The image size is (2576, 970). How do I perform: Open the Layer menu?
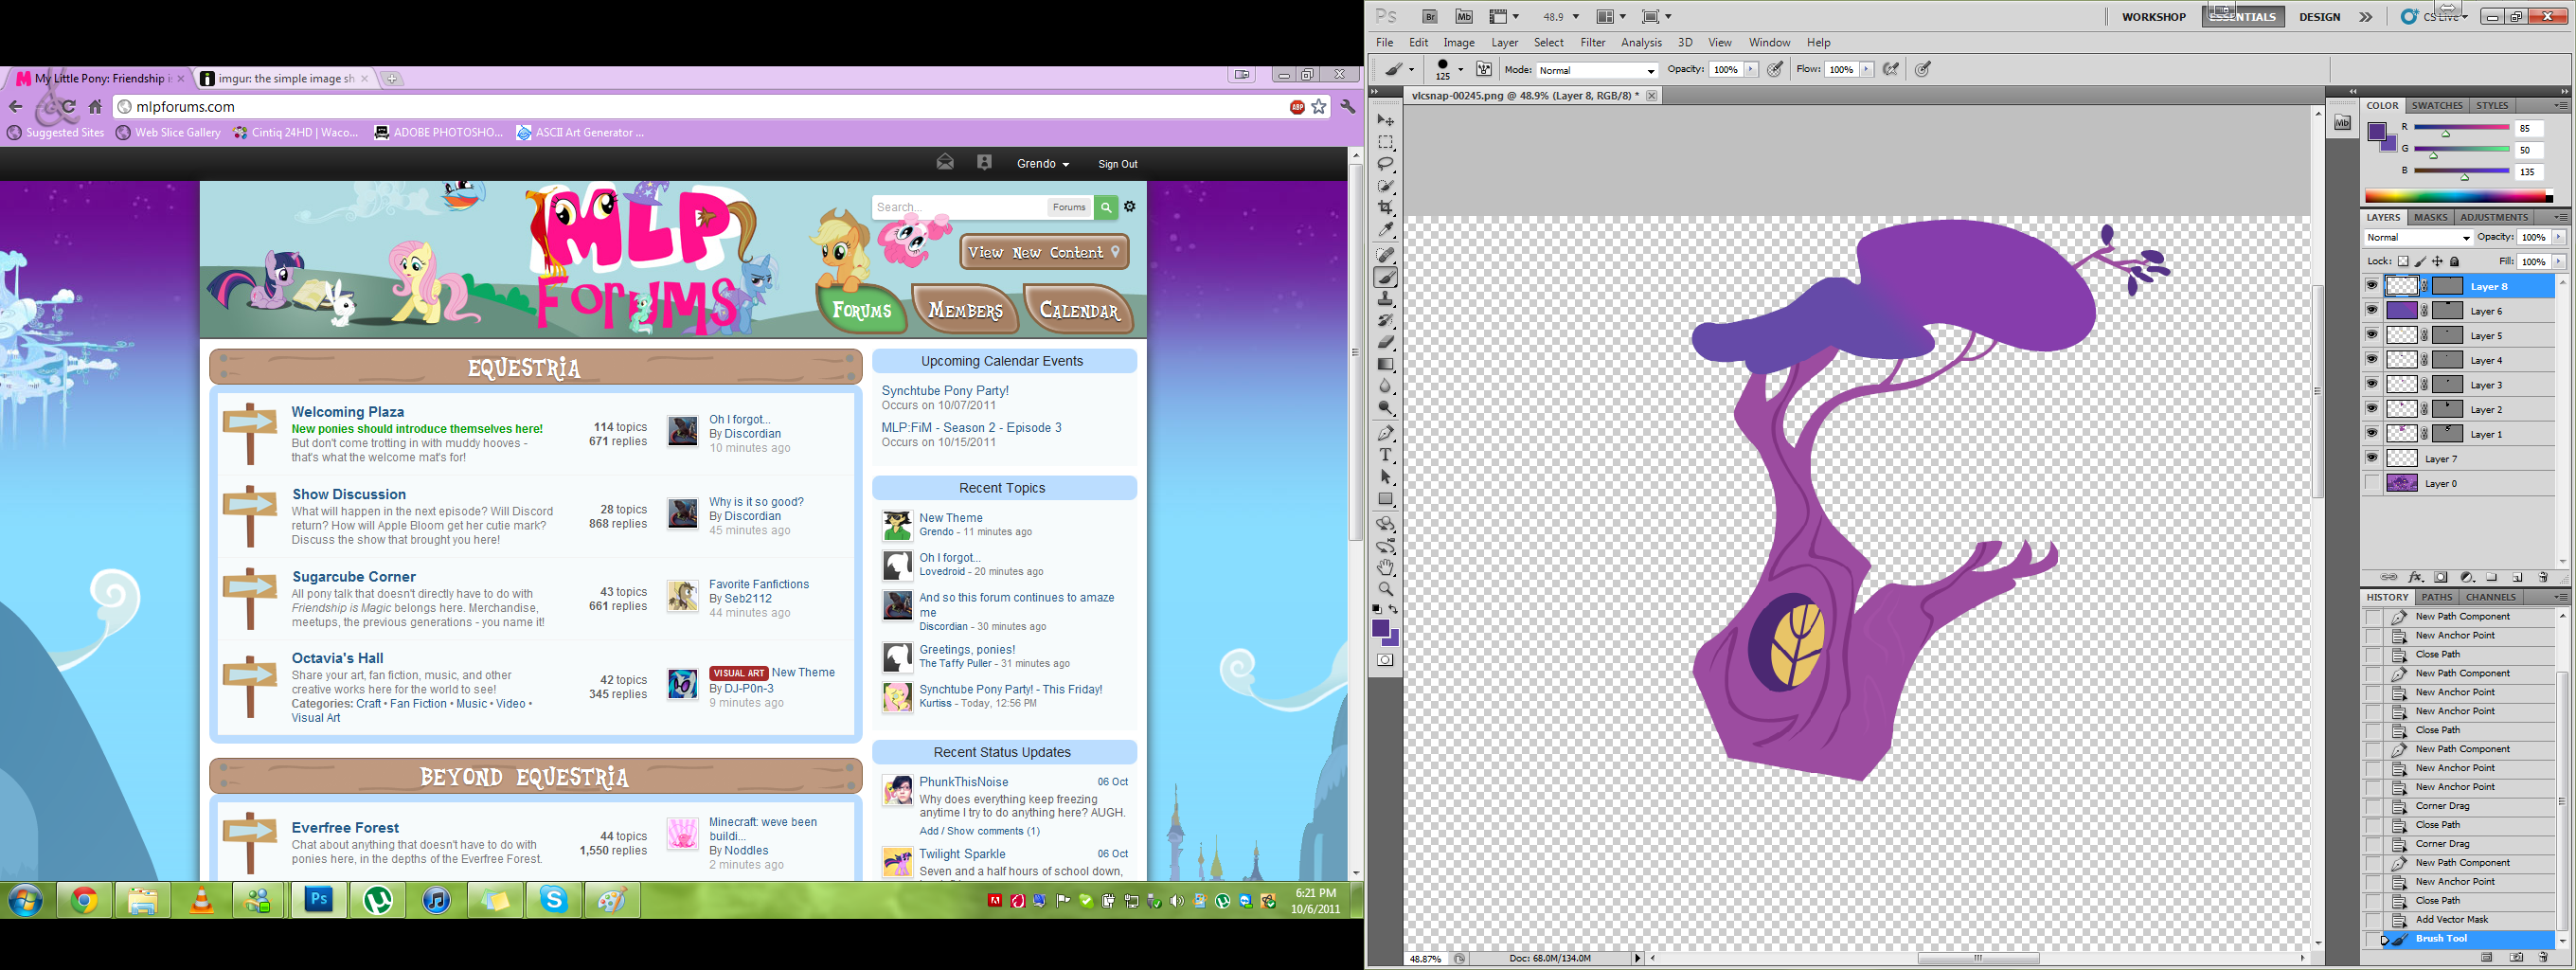click(1505, 43)
